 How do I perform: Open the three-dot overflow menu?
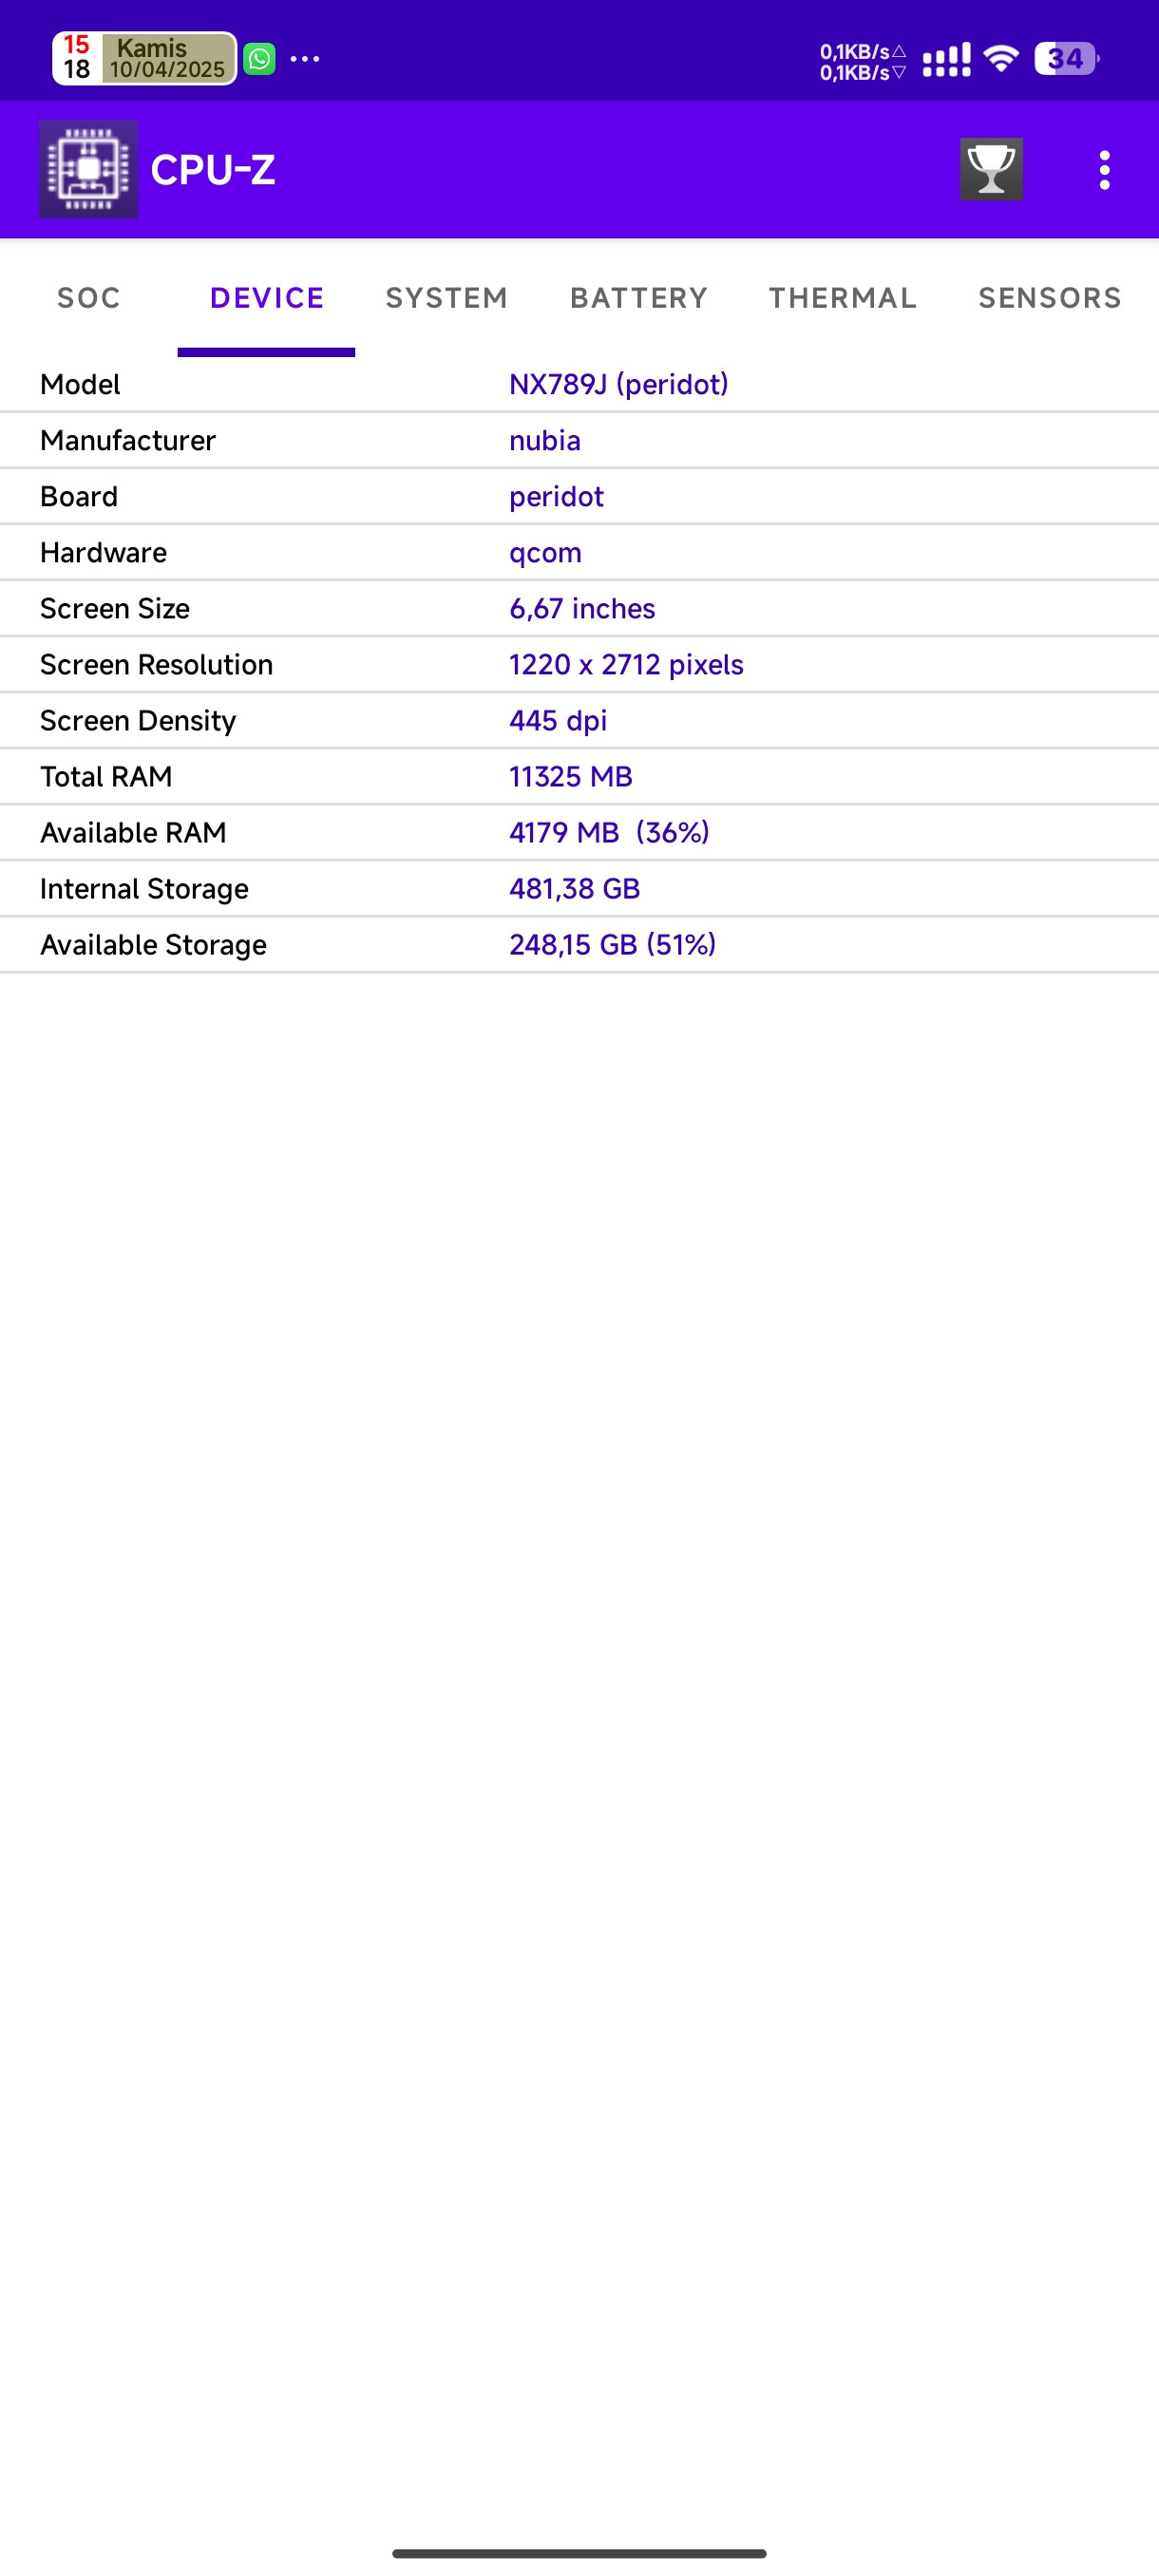tap(1104, 170)
